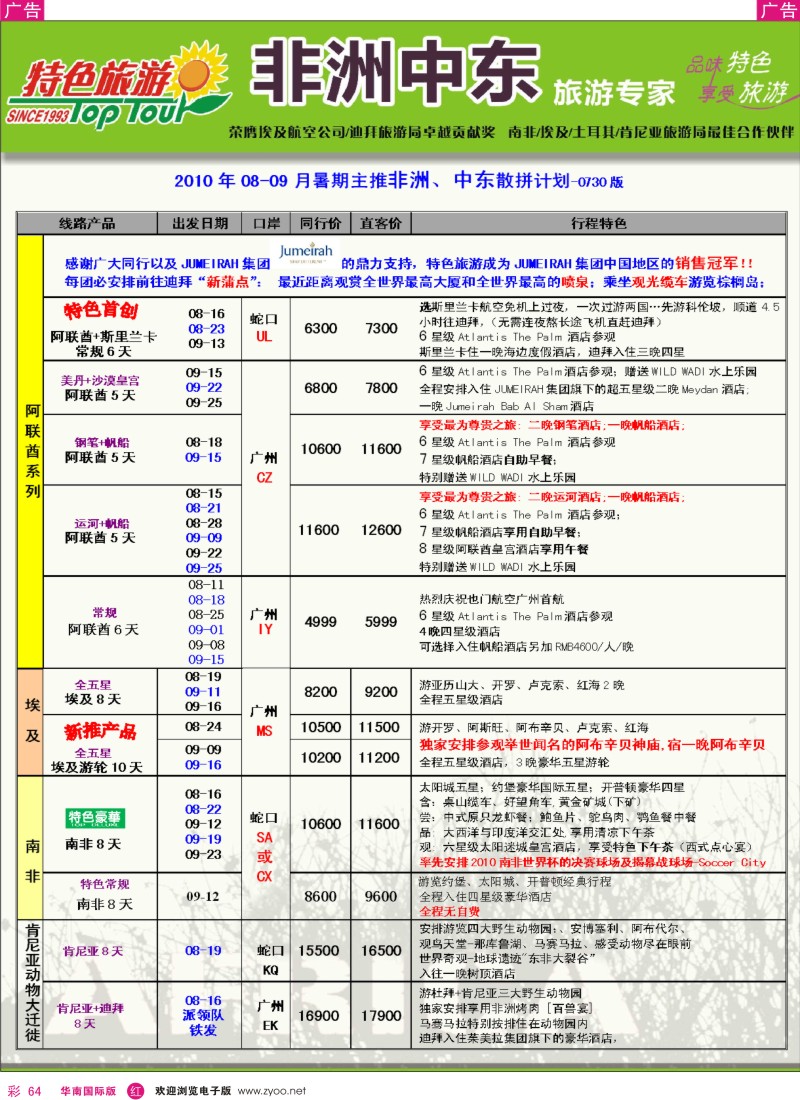This screenshot has width=800, height=1100.
Task: Click the 8600 price for 南非8天
Action: click(x=321, y=897)
